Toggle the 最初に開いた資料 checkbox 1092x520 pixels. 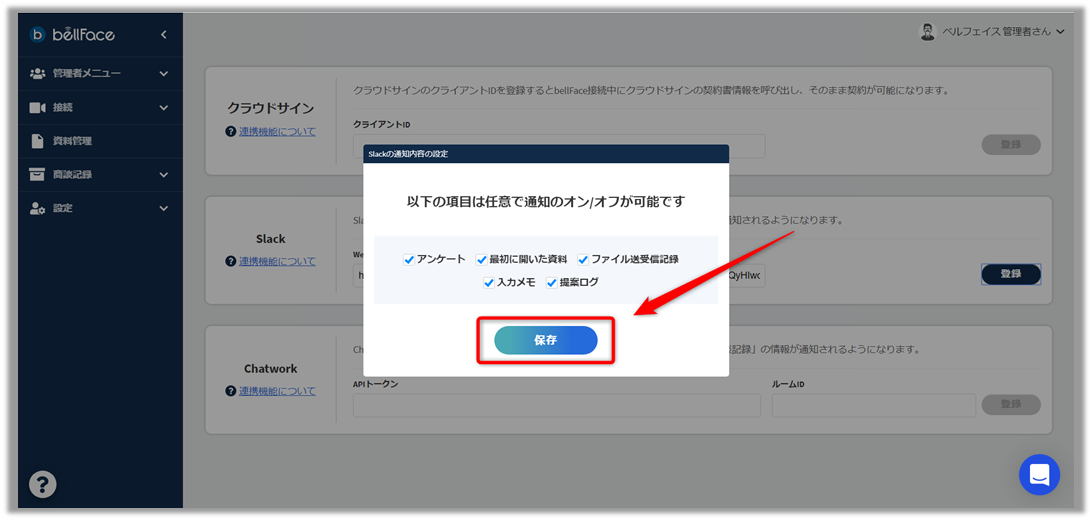pos(481,260)
